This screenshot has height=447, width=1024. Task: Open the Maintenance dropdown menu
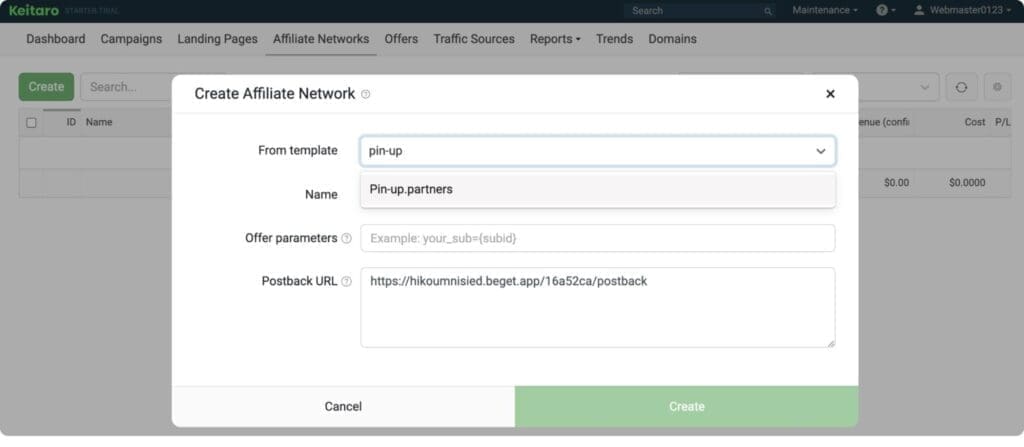pyautogui.click(x=825, y=10)
